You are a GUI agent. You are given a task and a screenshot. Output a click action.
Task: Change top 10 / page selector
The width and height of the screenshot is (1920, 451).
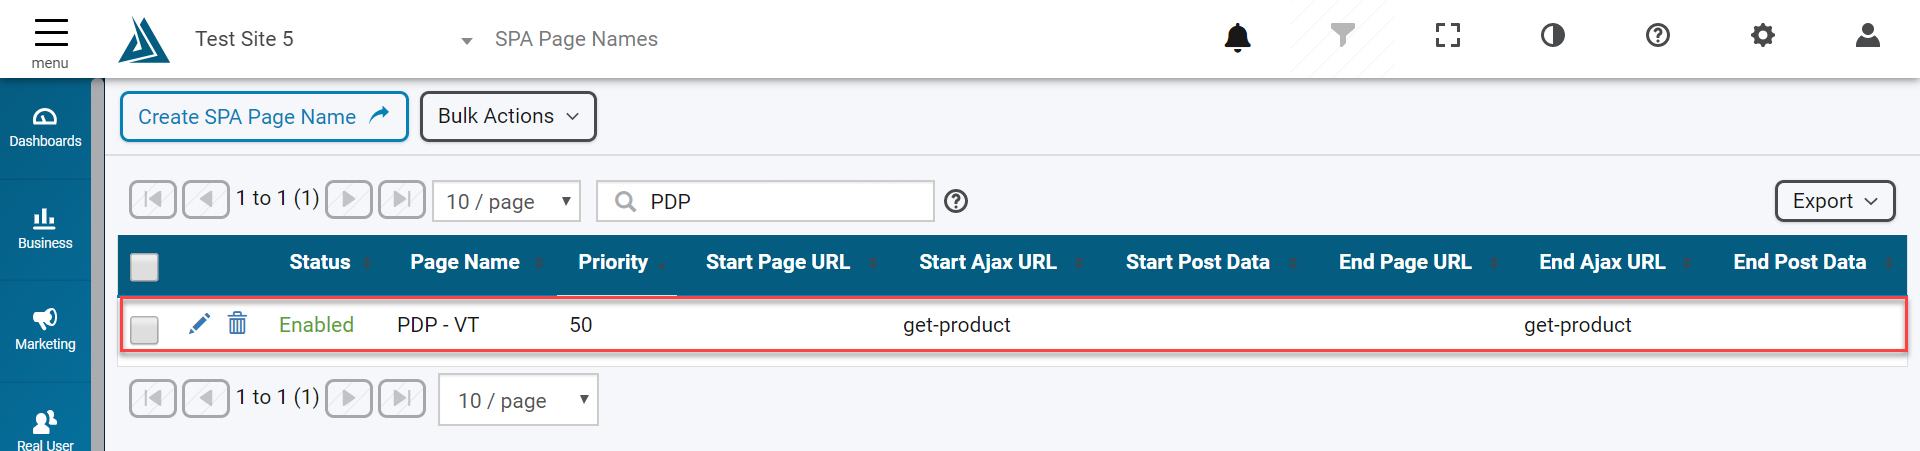[506, 201]
